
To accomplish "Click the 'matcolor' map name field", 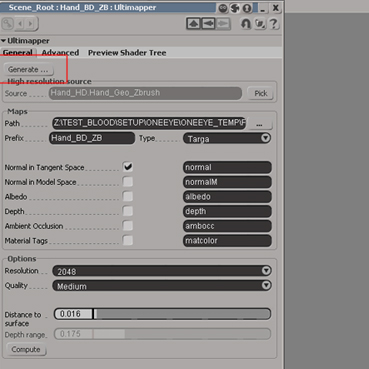I will pyautogui.click(x=227, y=241).
